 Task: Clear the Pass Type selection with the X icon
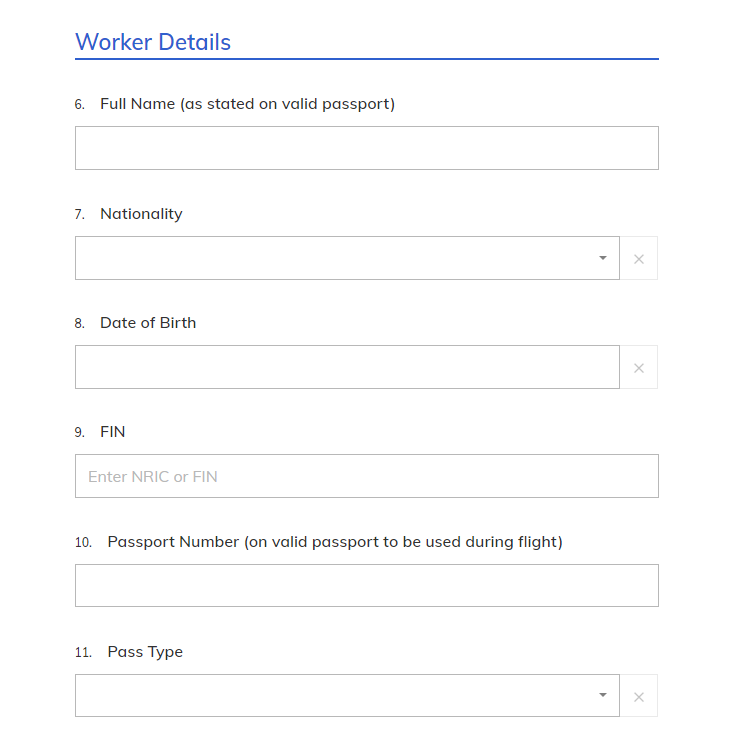pyautogui.click(x=639, y=696)
